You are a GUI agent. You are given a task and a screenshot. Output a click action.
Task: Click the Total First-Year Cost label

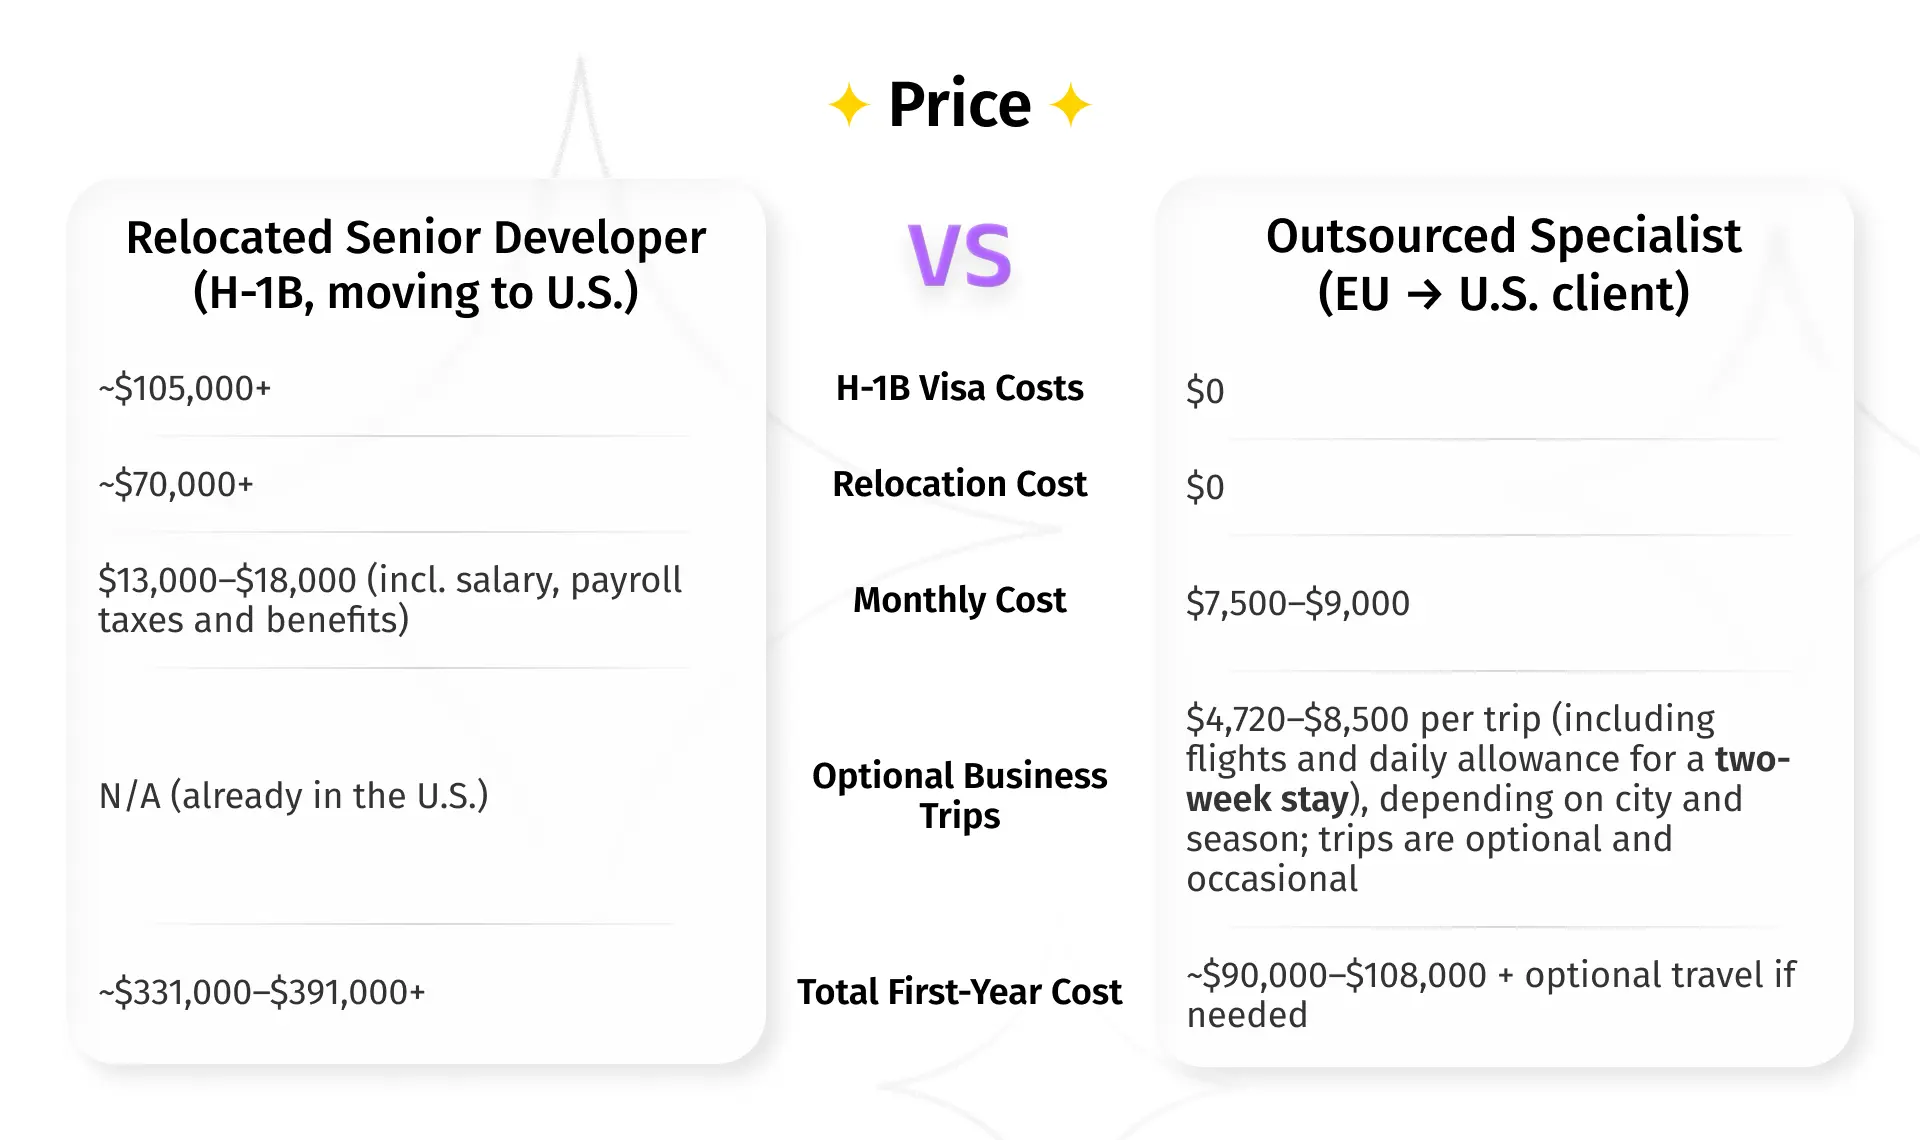click(960, 992)
